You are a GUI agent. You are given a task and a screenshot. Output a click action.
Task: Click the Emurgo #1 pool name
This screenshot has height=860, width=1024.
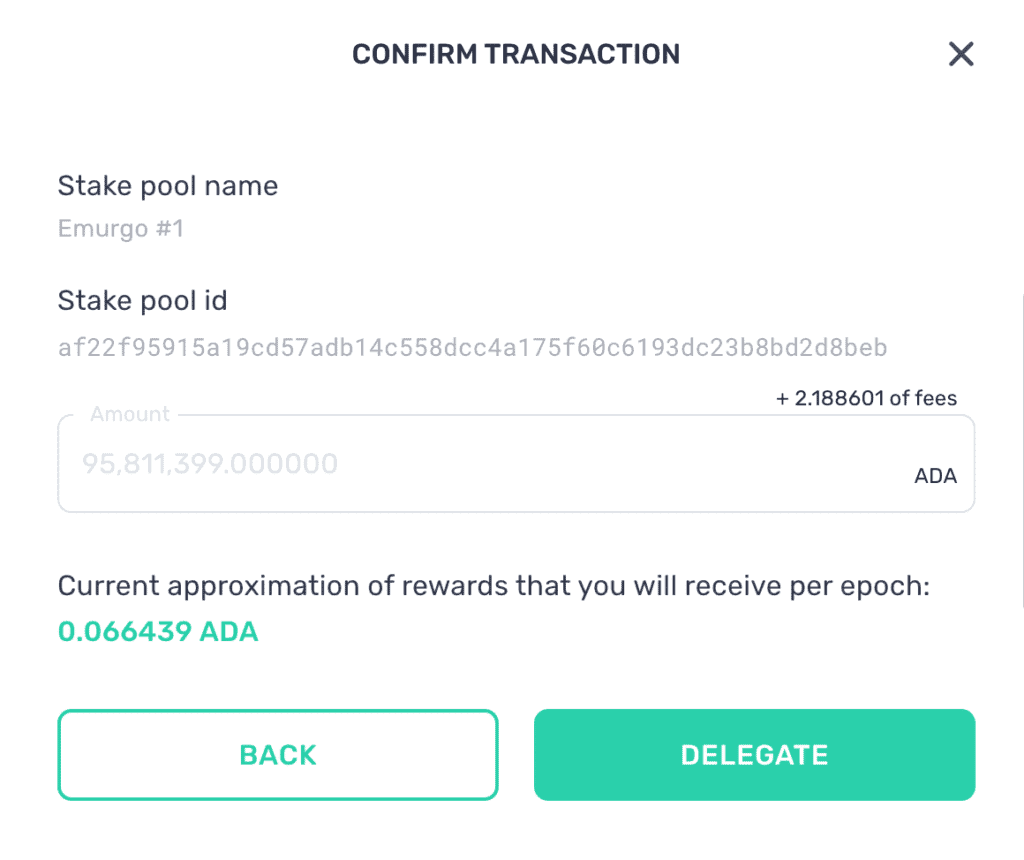pyautogui.click(x=121, y=228)
